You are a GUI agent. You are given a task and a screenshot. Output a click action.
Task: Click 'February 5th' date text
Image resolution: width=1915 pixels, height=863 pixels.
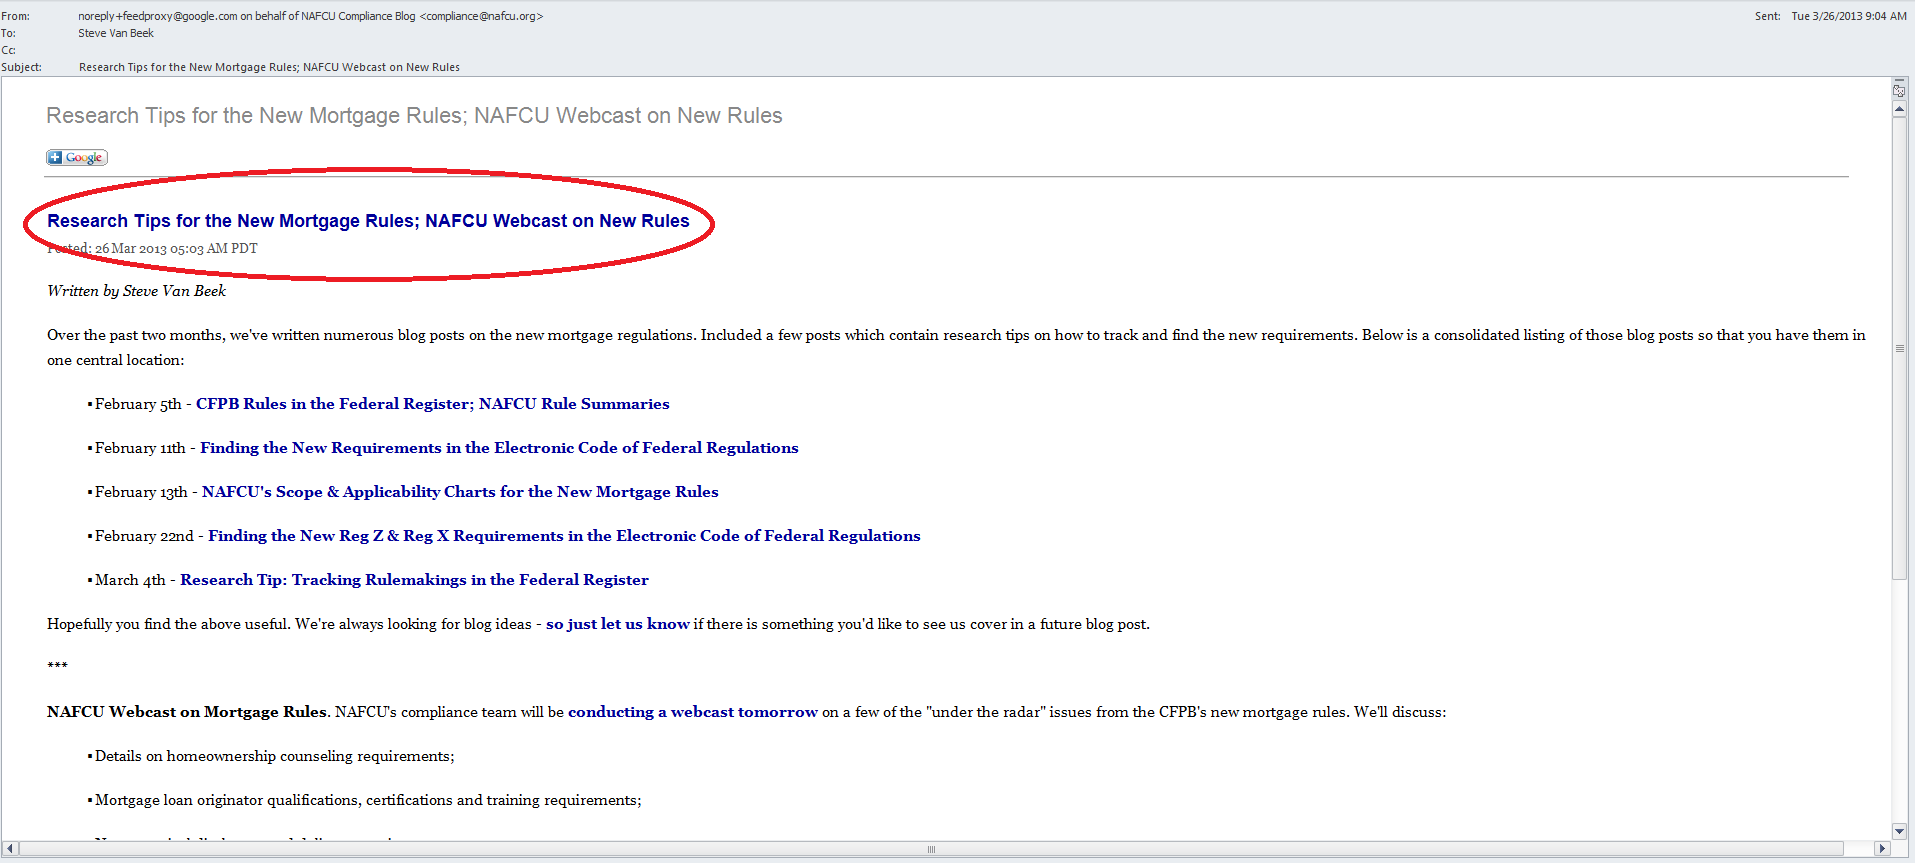[138, 404]
